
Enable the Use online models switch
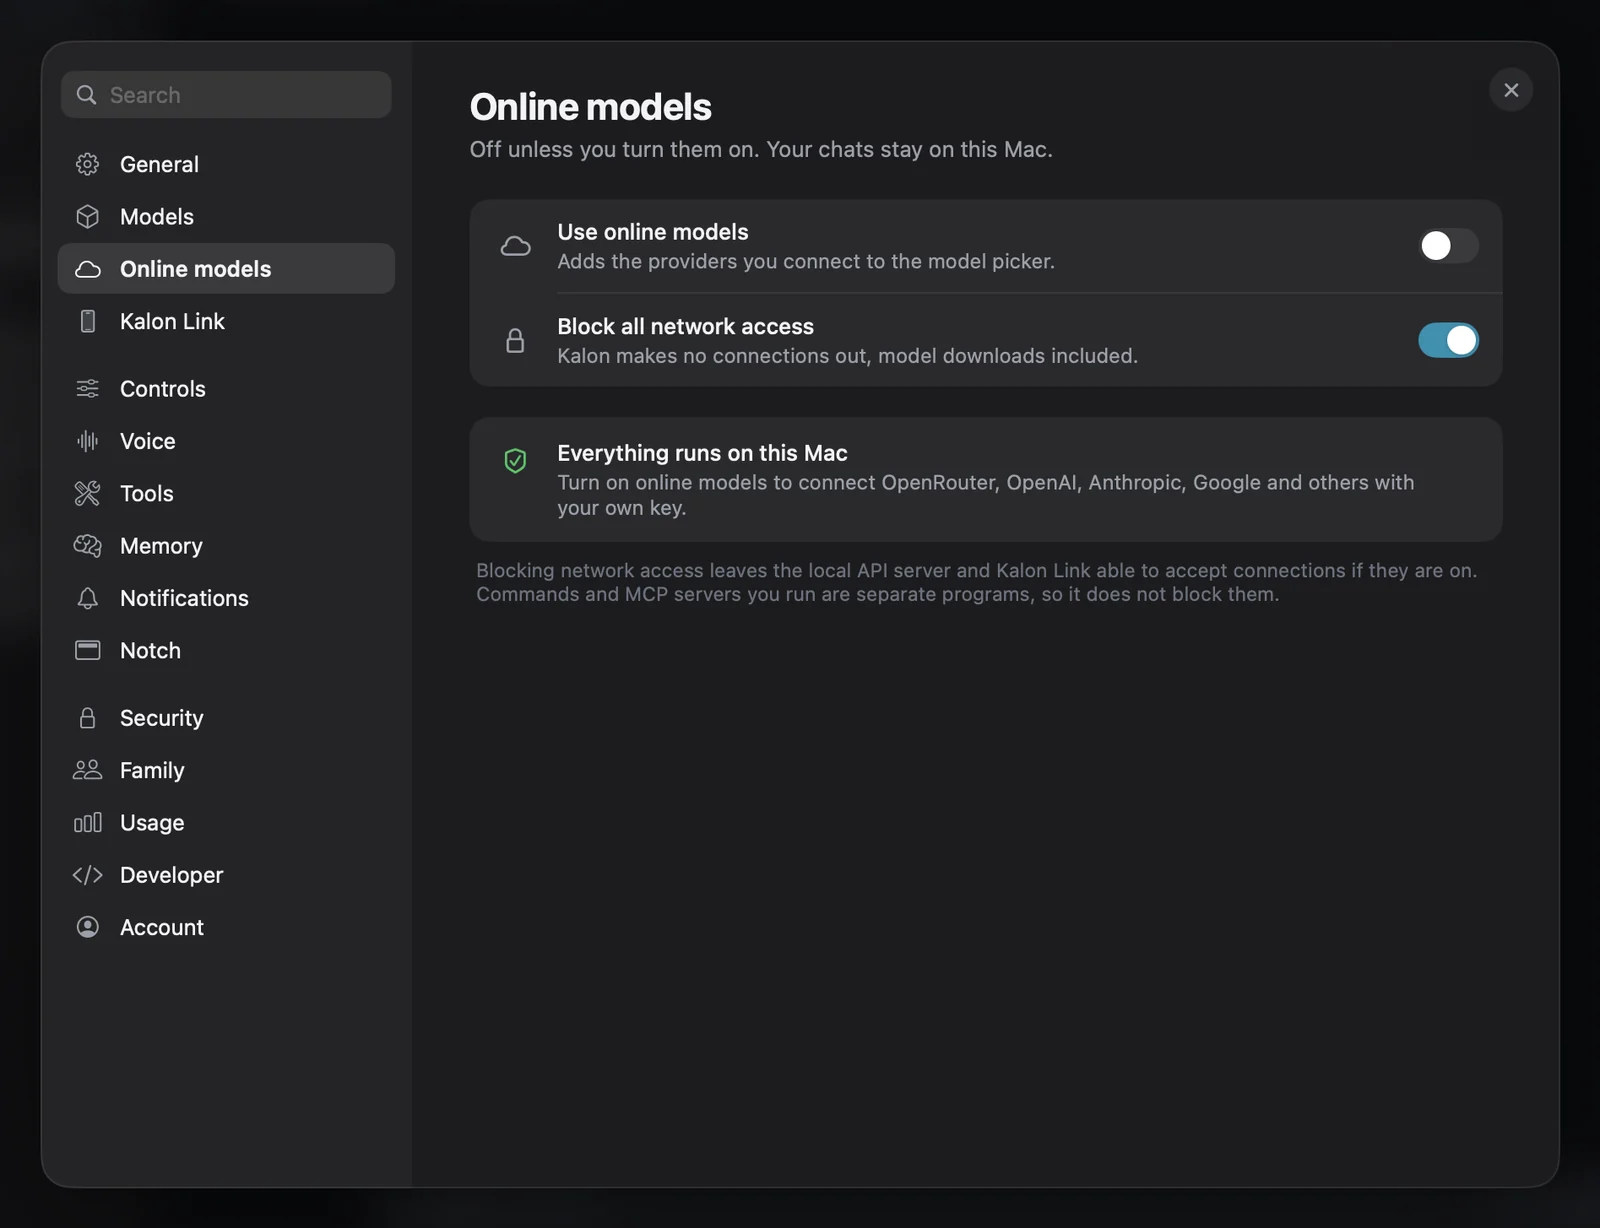pos(1448,246)
